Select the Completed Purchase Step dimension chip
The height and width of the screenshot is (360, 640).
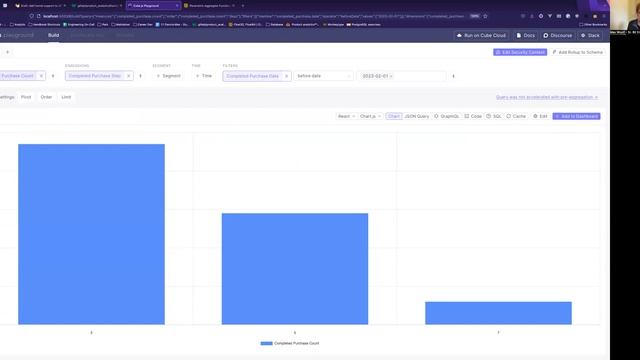point(95,76)
